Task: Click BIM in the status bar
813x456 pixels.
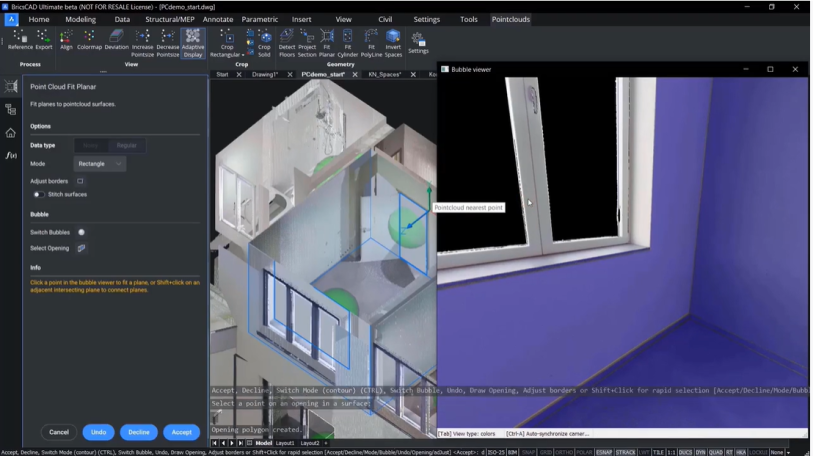Action: 512,452
